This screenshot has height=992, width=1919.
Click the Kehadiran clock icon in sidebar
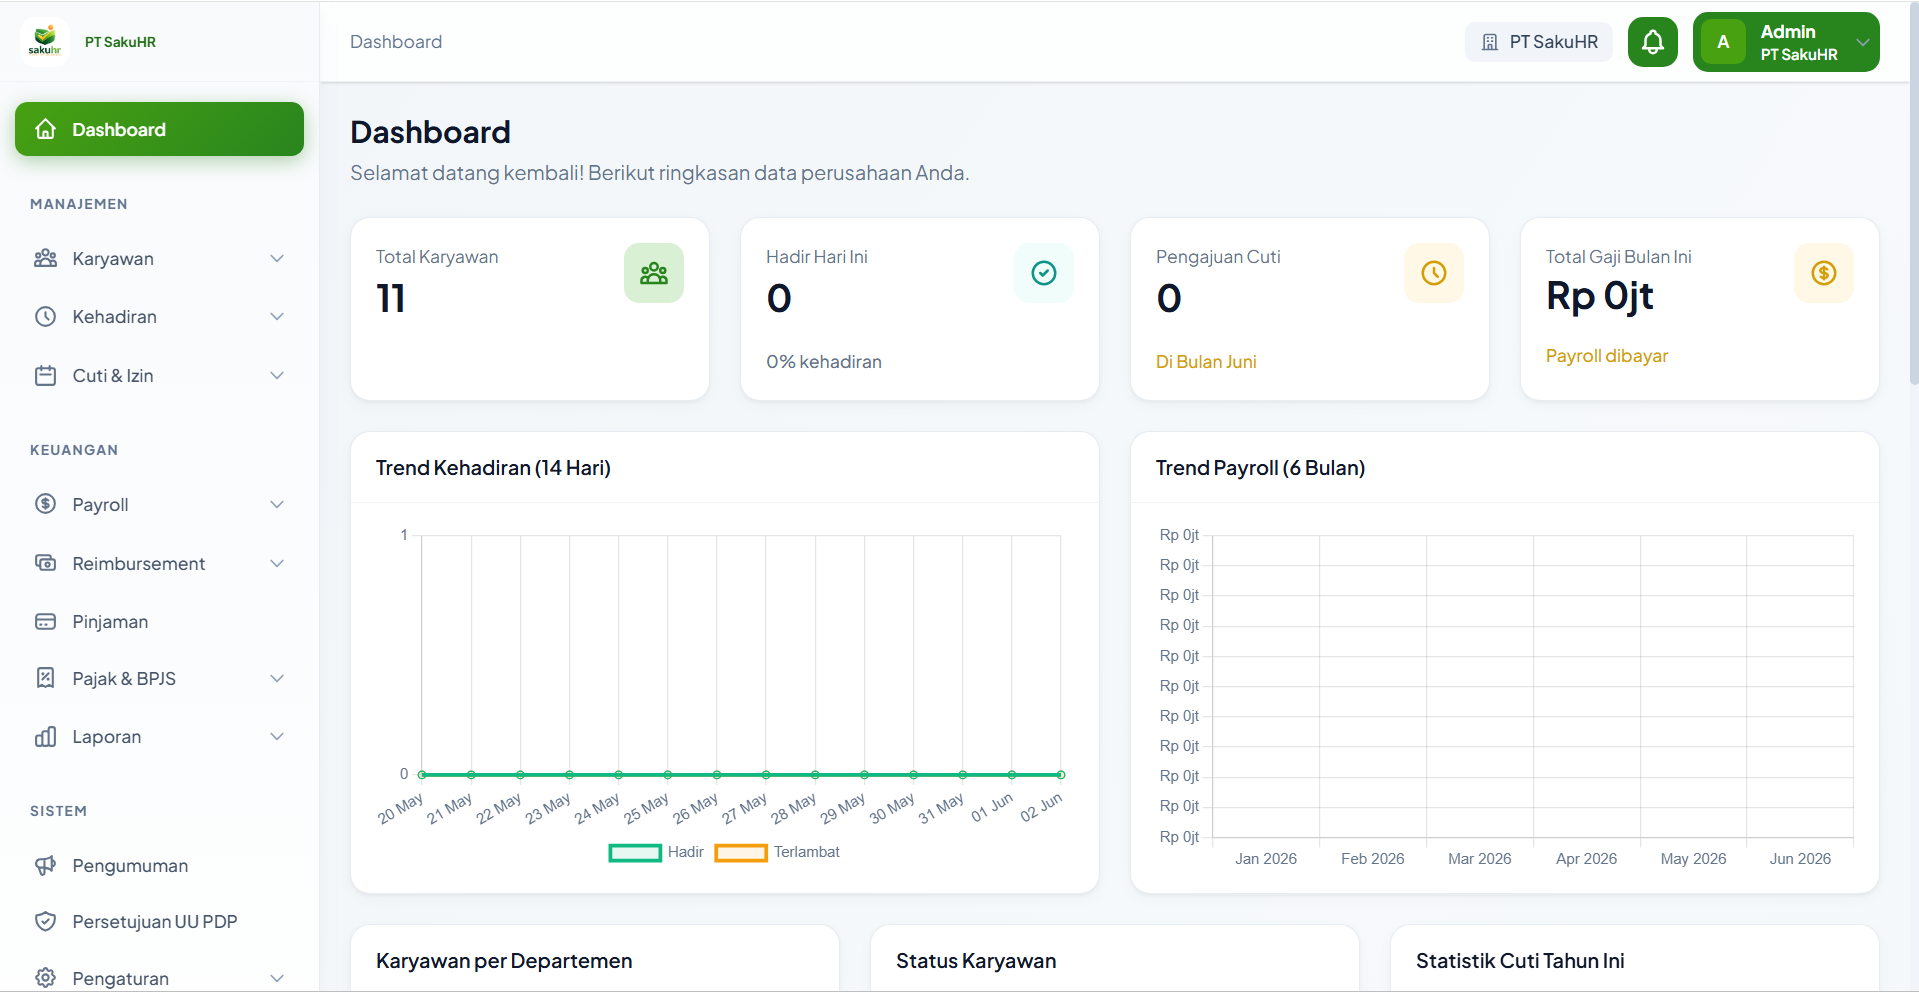point(46,317)
